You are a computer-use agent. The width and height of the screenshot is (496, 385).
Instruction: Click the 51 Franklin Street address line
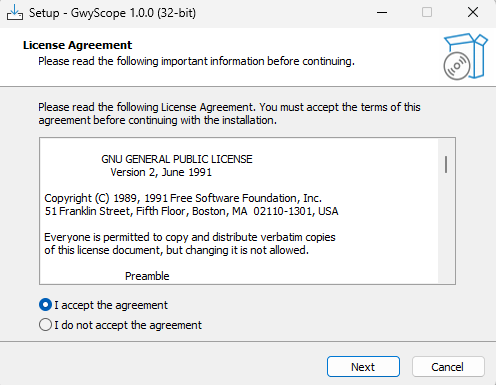[x=191, y=211]
